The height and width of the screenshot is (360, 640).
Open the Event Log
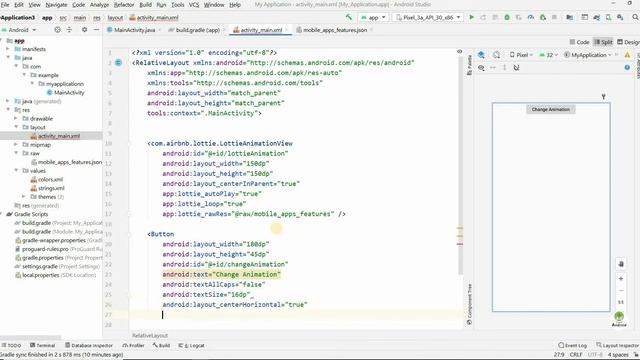pos(572,345)
